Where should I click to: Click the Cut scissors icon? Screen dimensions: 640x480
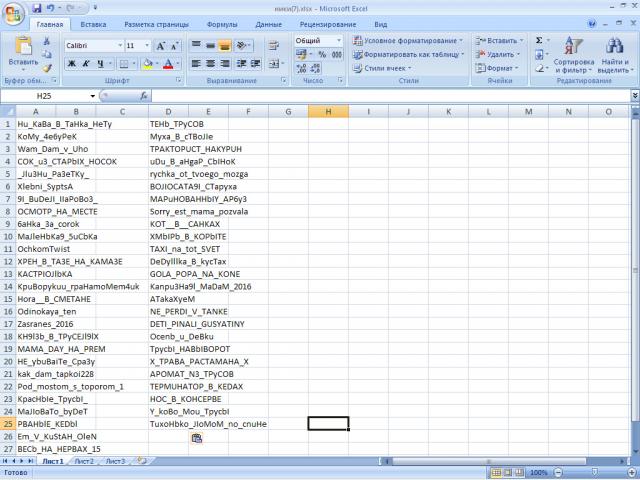47,41
